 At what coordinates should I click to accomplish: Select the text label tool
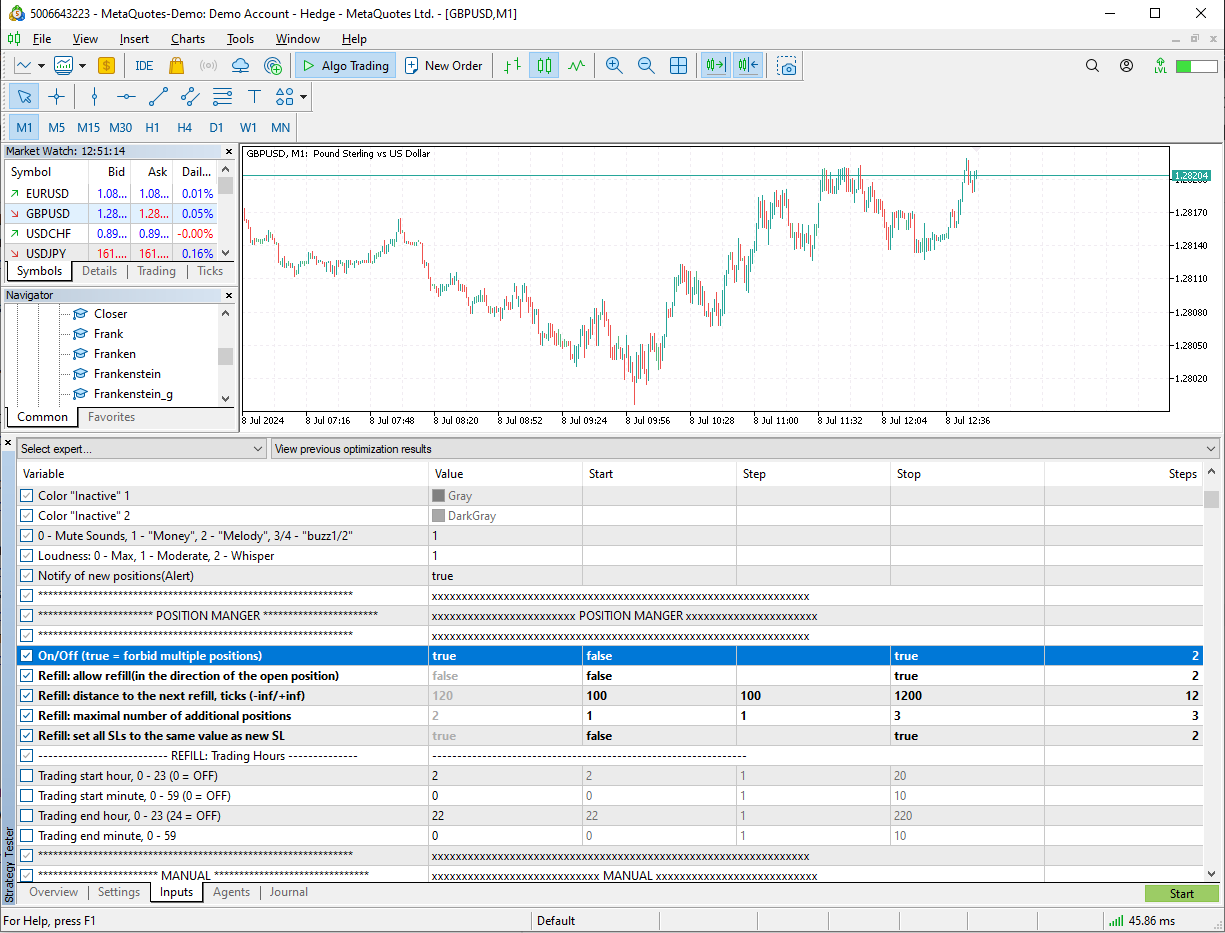[x=254, y=97]
